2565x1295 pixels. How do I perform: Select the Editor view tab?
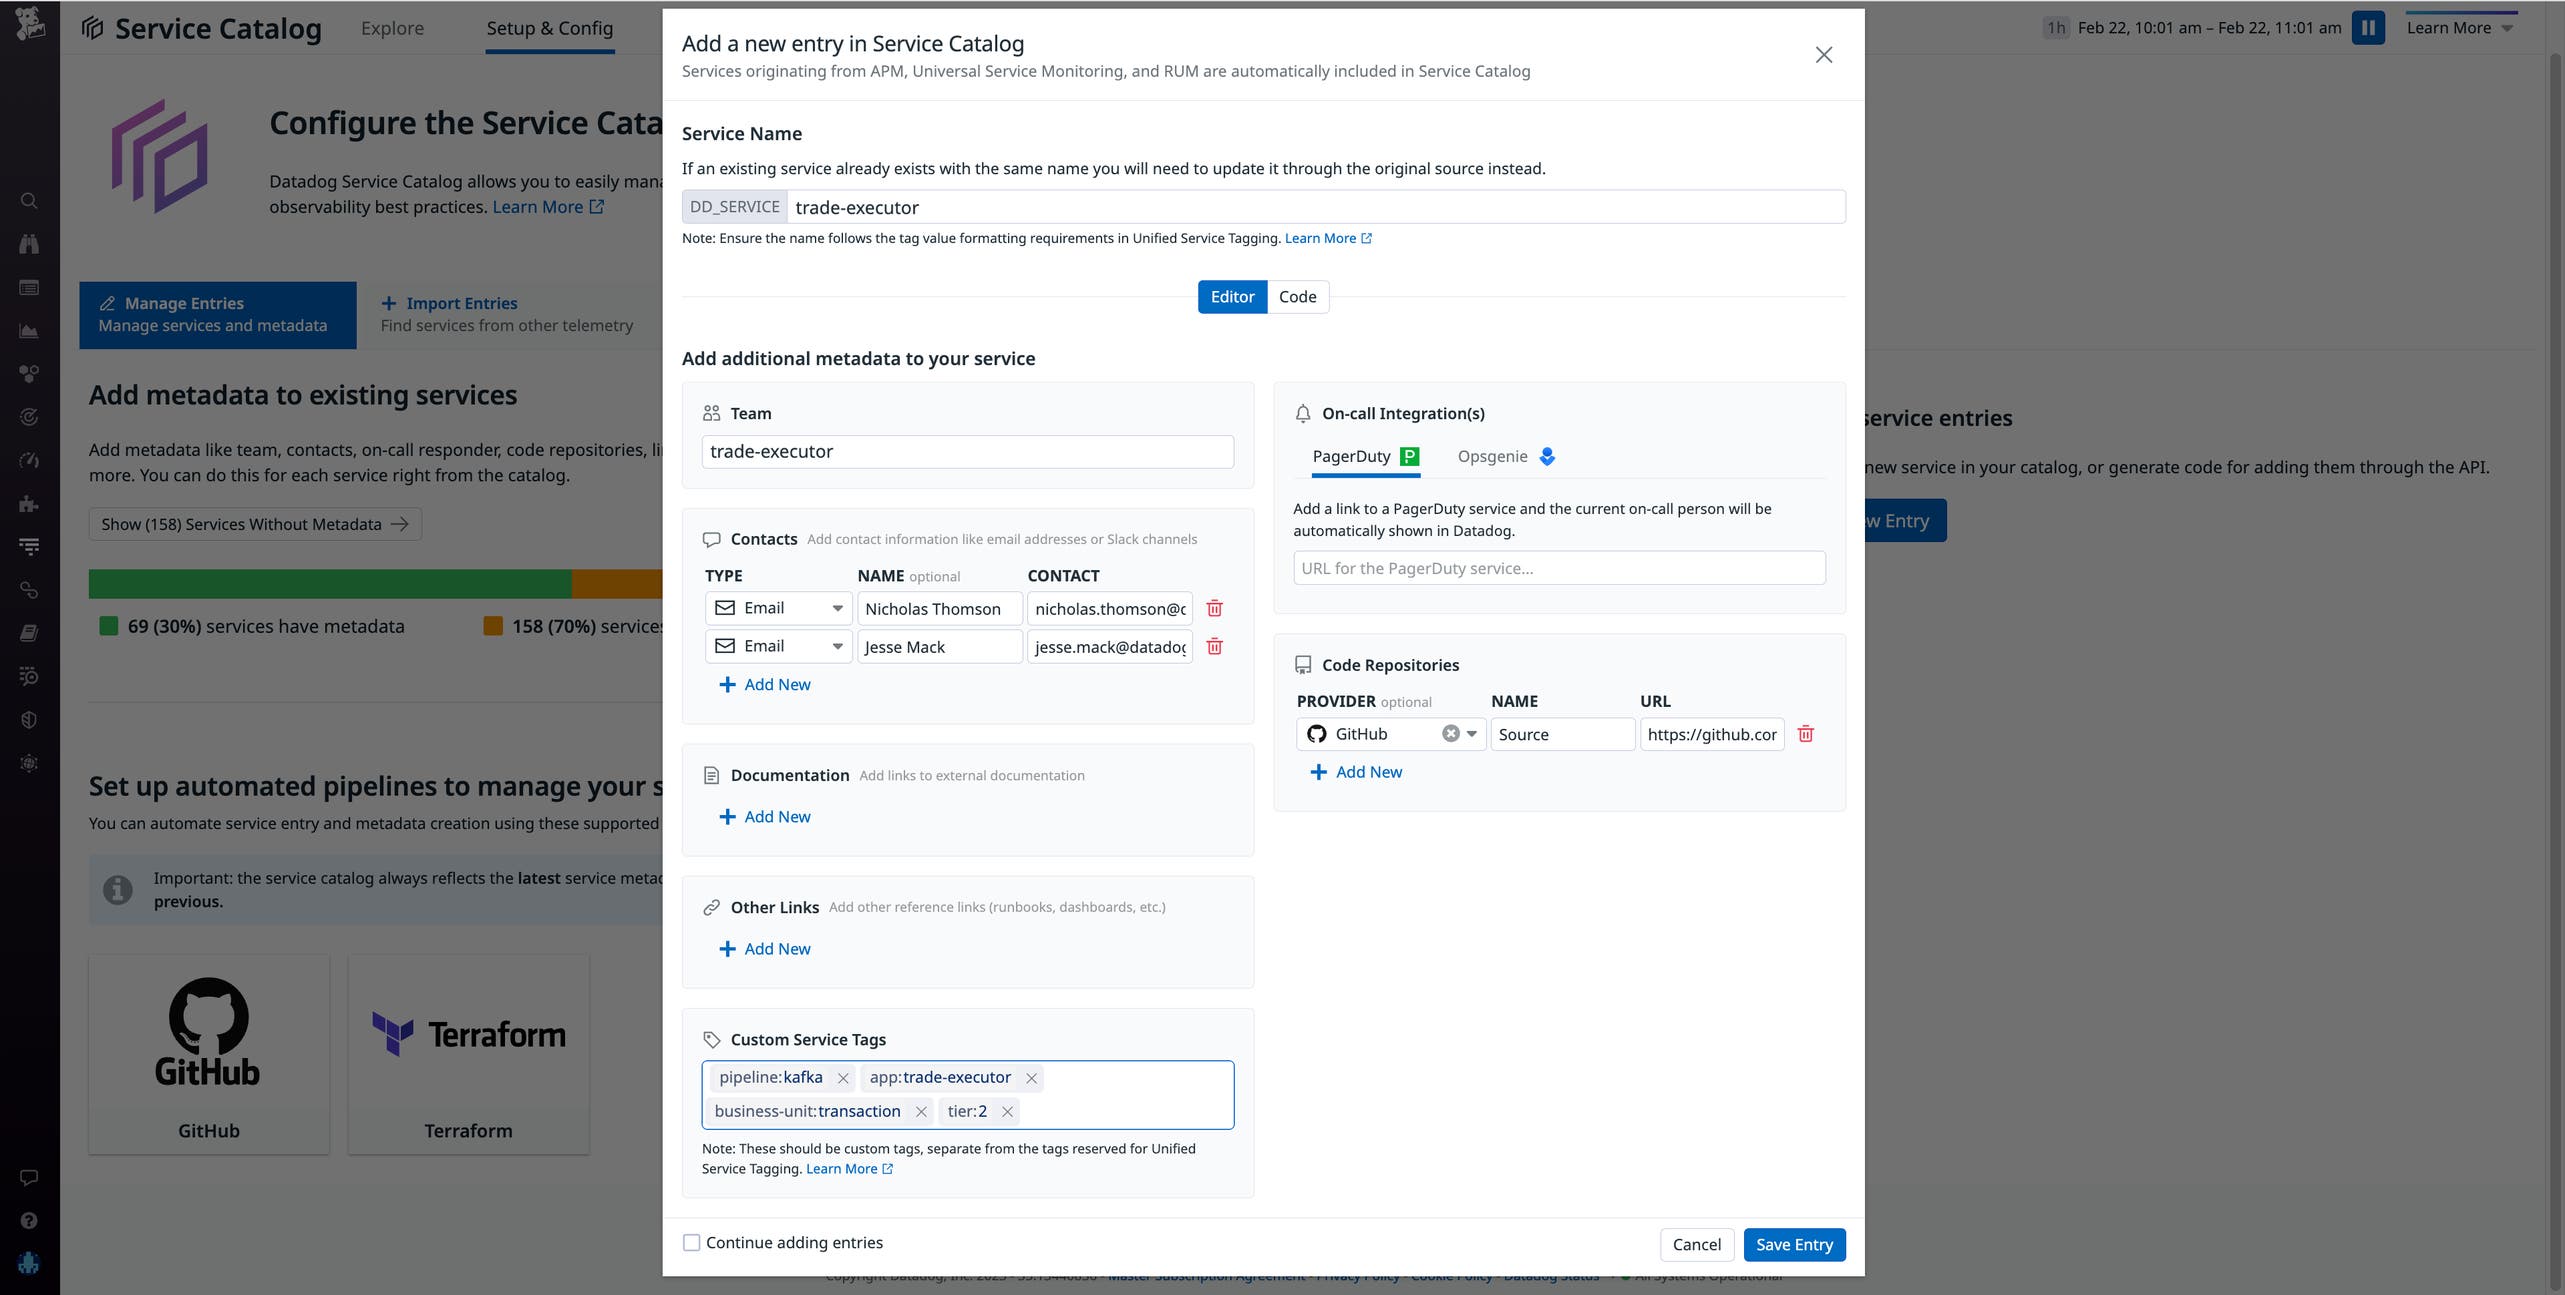(1232, 297)
